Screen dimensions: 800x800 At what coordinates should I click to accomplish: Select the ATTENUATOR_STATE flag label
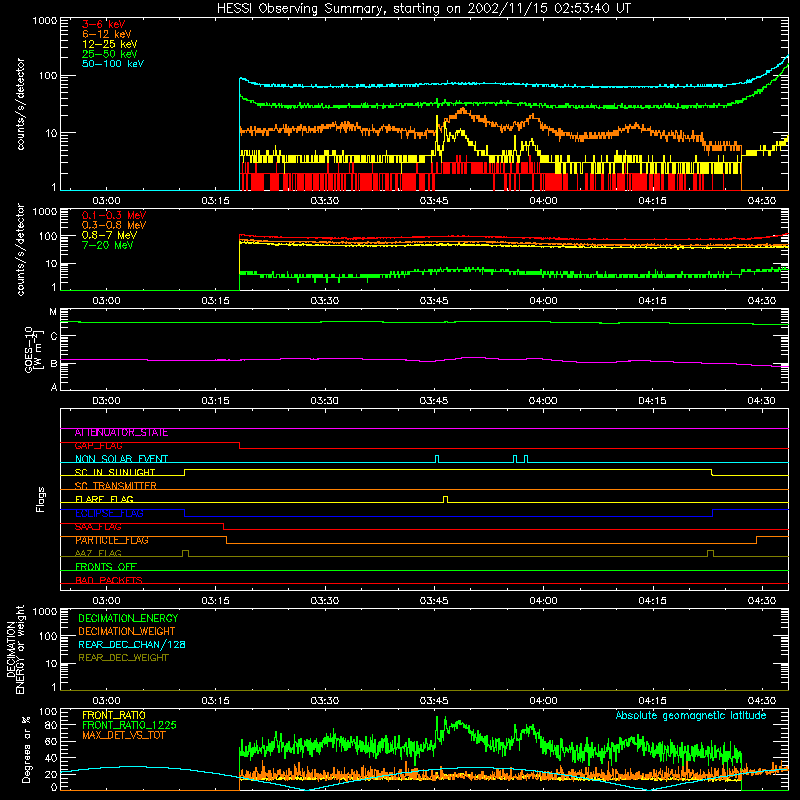(121, 433)
